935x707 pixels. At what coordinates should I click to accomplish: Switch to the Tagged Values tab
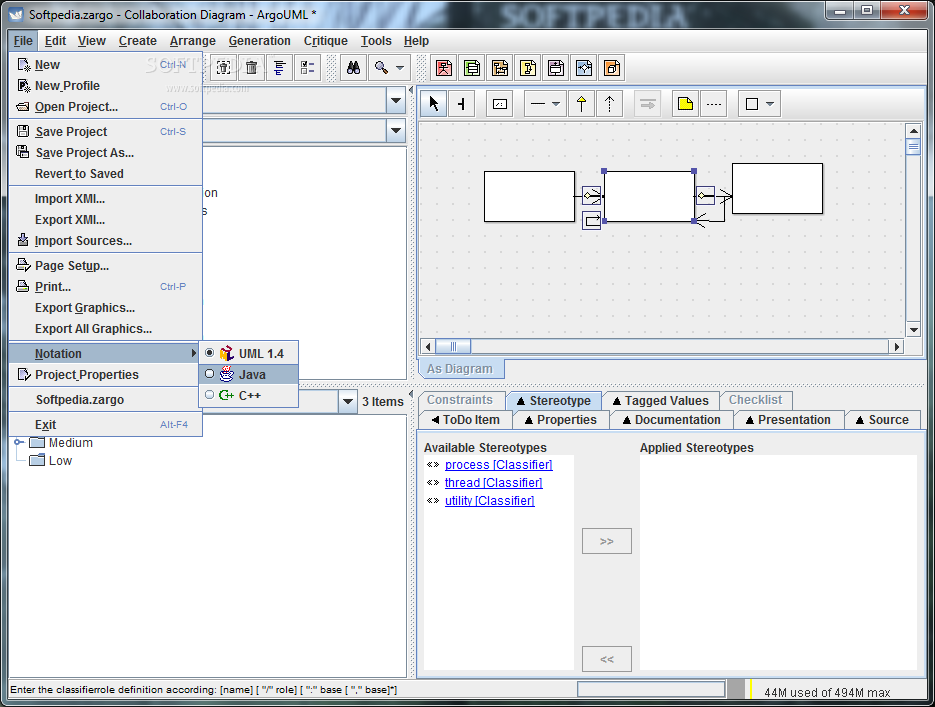pos(660,401)
